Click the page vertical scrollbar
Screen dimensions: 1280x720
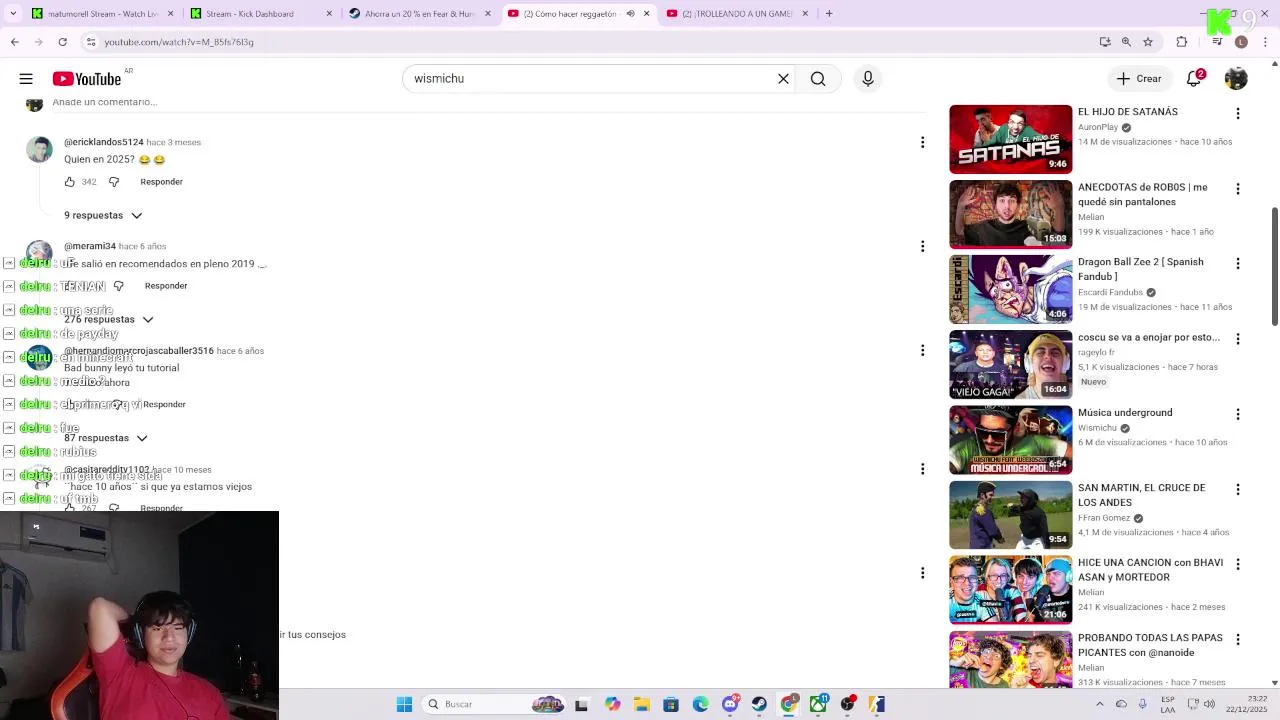pos(1274,266)
